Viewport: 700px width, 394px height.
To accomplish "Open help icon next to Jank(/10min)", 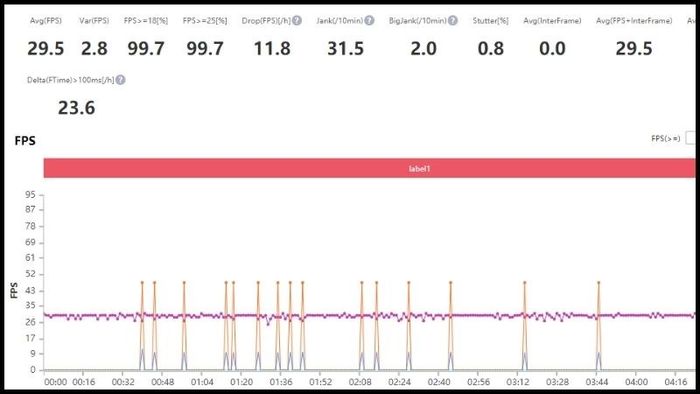I will pyautogui.click(x=369, y=21).
